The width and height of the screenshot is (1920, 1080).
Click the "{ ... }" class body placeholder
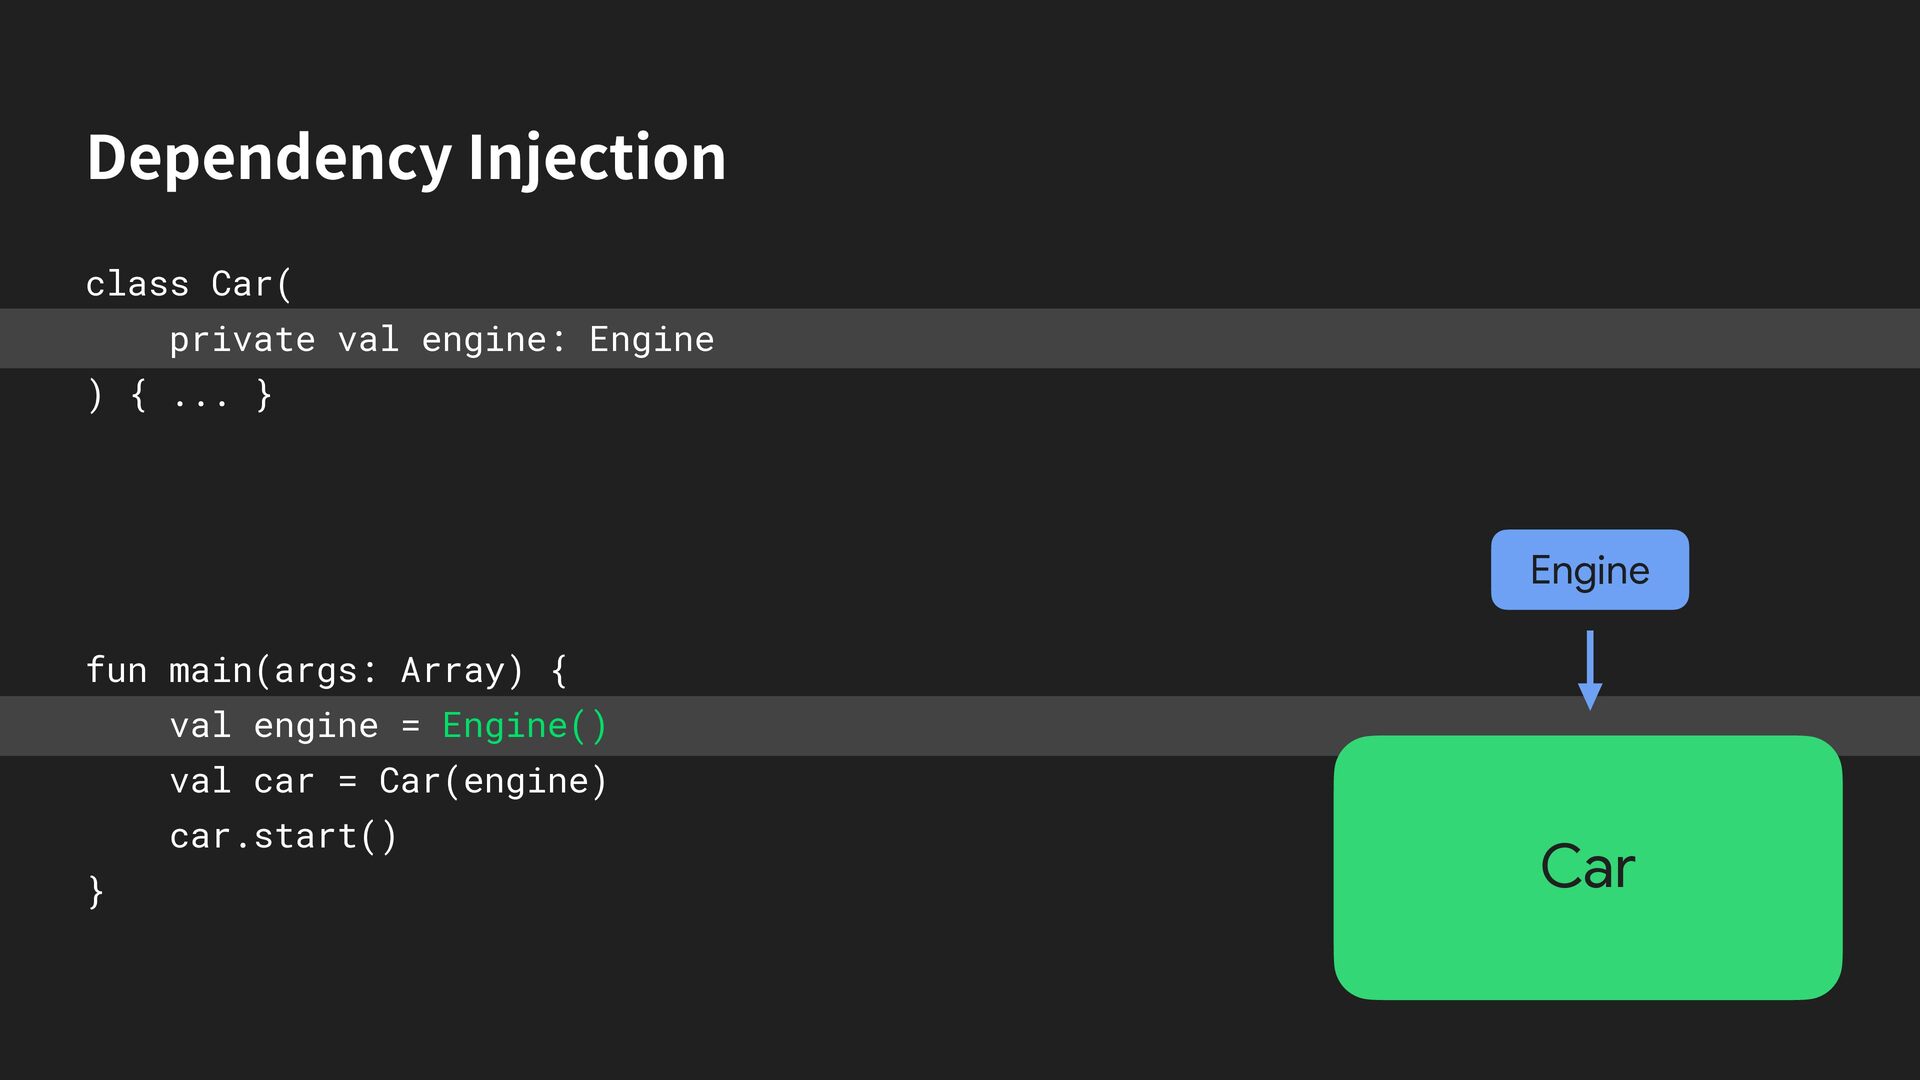(201, 396)
